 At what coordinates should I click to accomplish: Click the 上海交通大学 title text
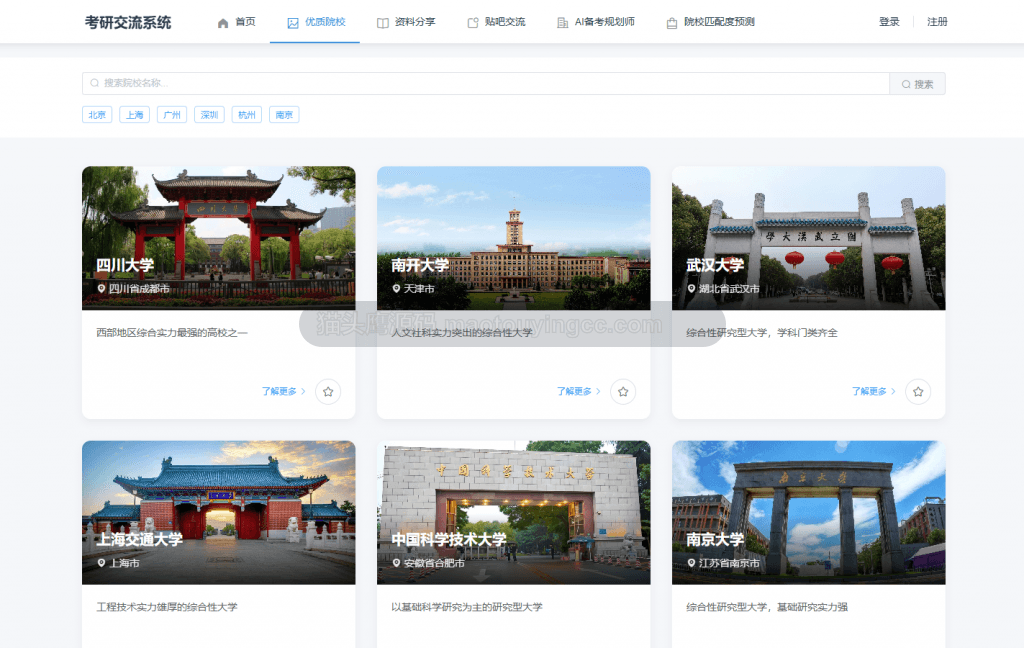(x=139, y=540)
